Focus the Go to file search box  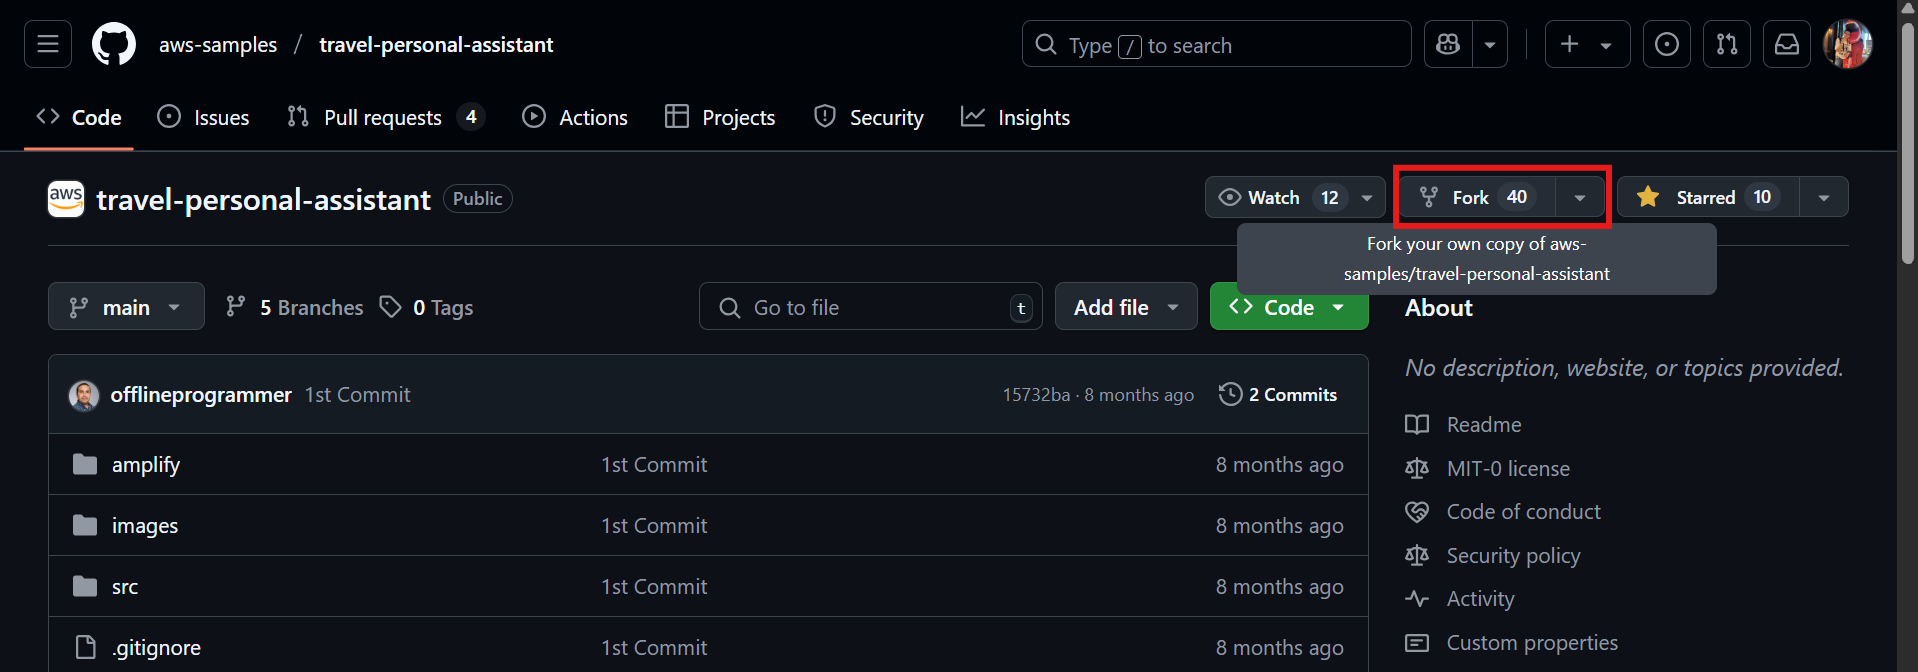tap(870, 306)
